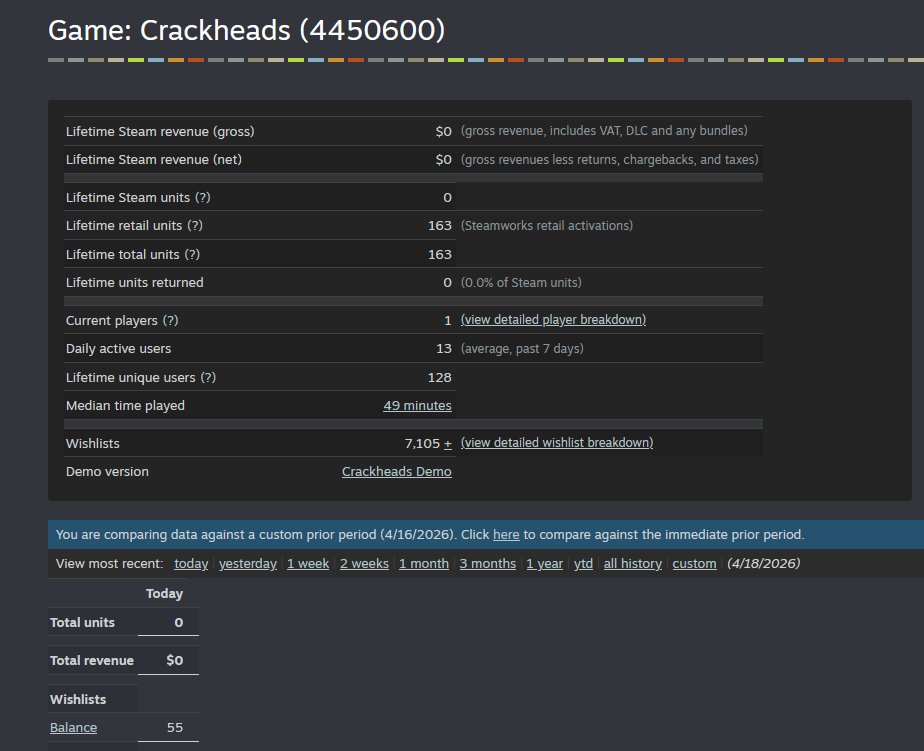This screenshot has height=751, width=924.
Task: Click the 'View most recent:' label
Action: [110, 564]
